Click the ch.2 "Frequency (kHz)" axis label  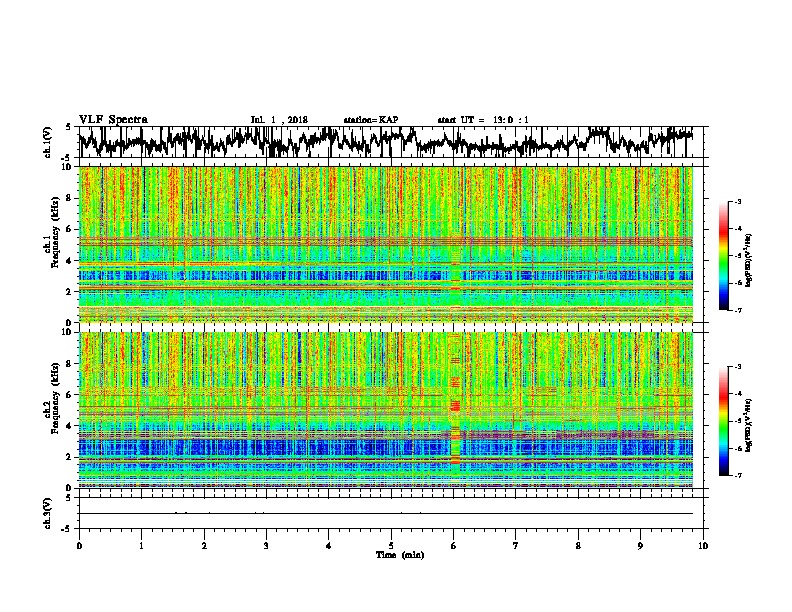(55, 398)
